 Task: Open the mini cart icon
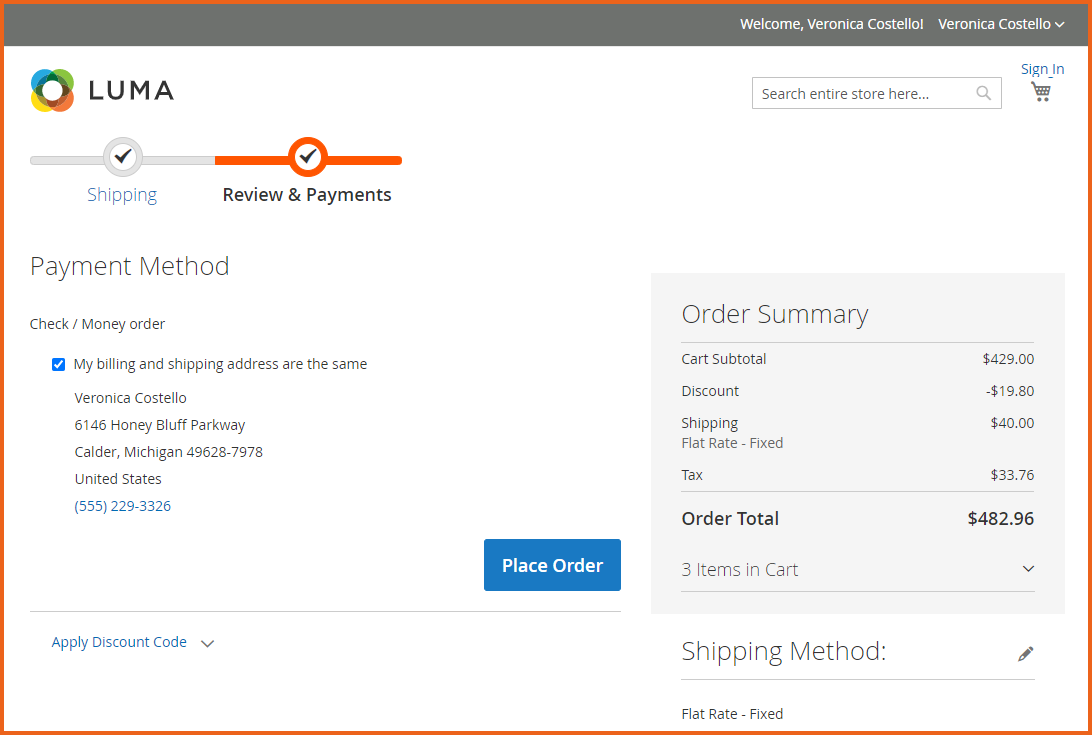(x=1041, y=91)
